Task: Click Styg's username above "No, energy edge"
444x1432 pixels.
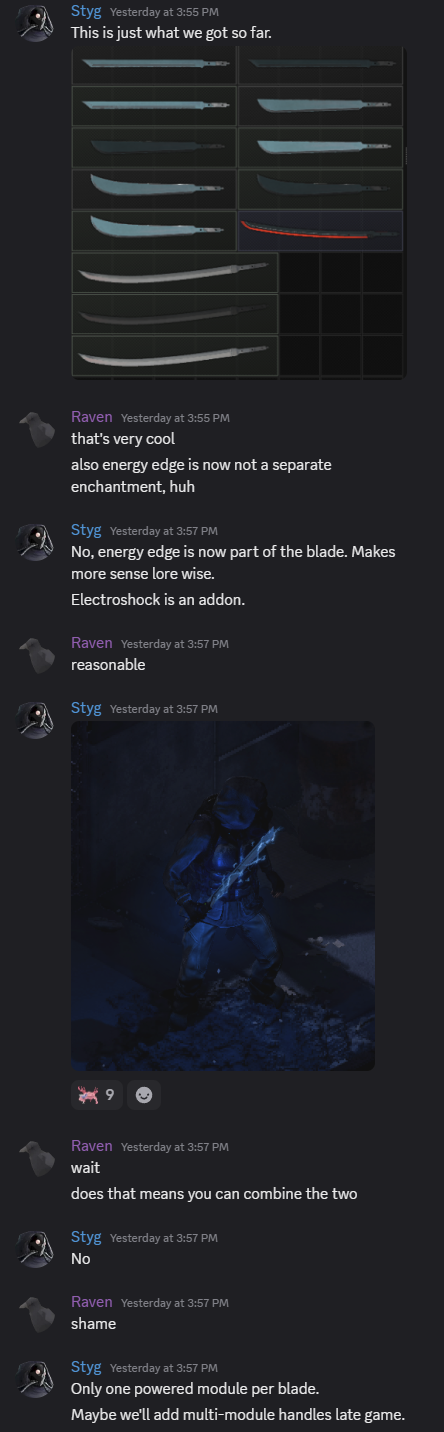Action: (86, 530)
